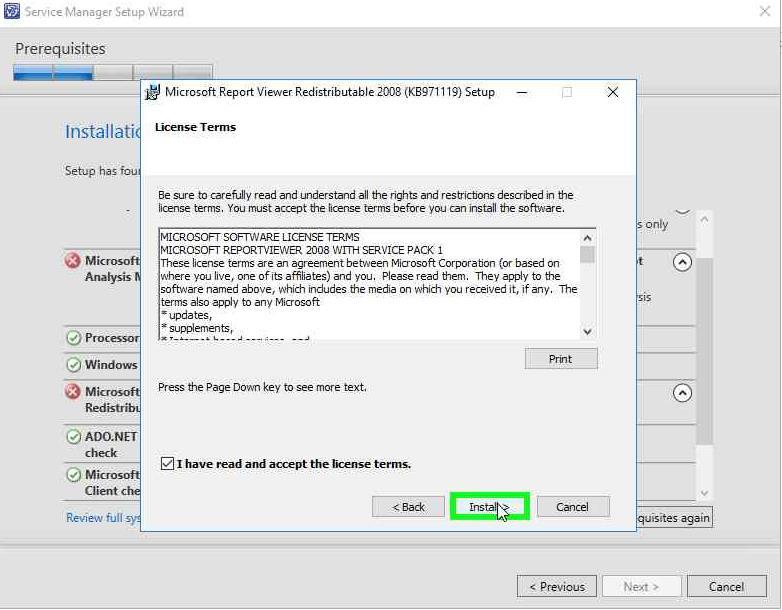The image size is (782, 610).
Task: Click the Service Manager Setup Wizard title icon
Action: point(12,11)
